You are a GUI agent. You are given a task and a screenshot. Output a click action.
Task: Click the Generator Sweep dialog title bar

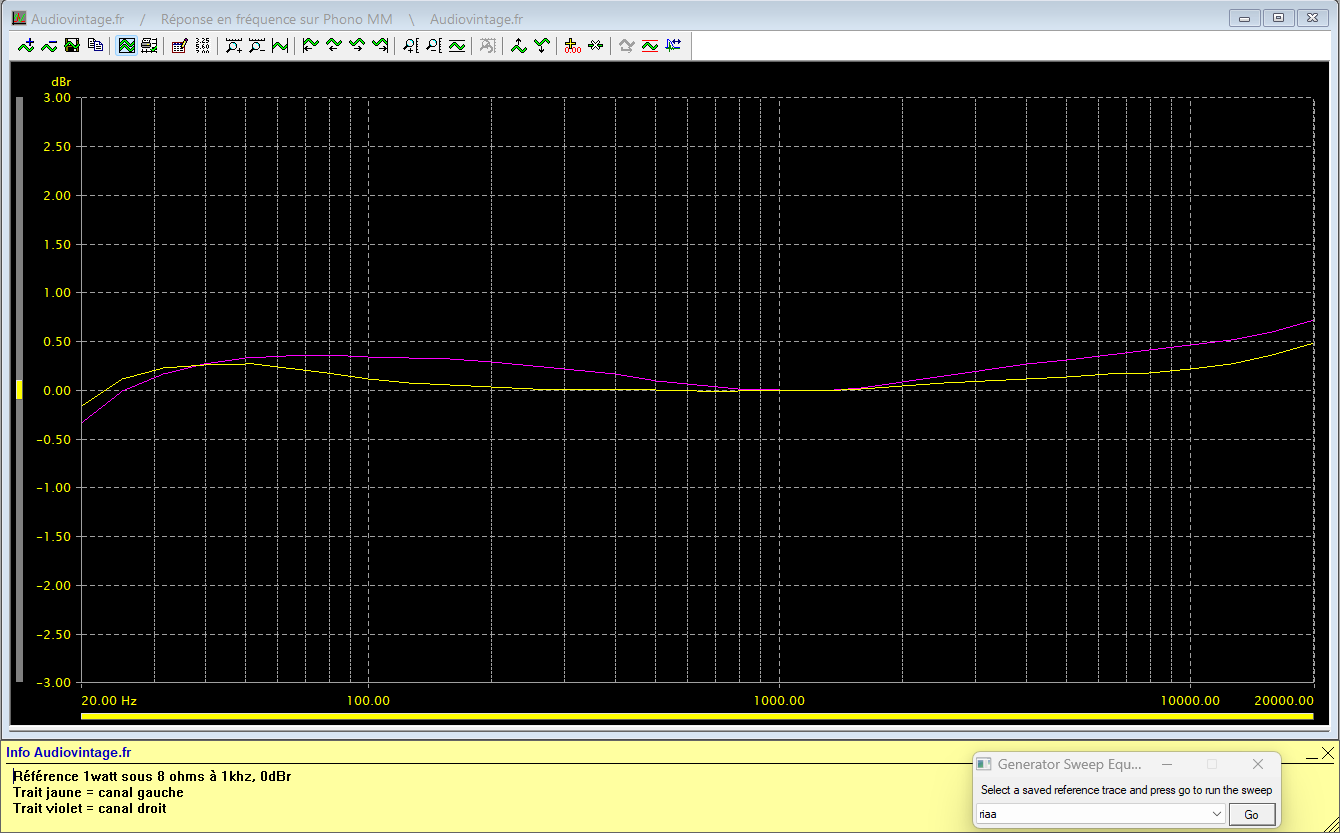pos(1069,764)
